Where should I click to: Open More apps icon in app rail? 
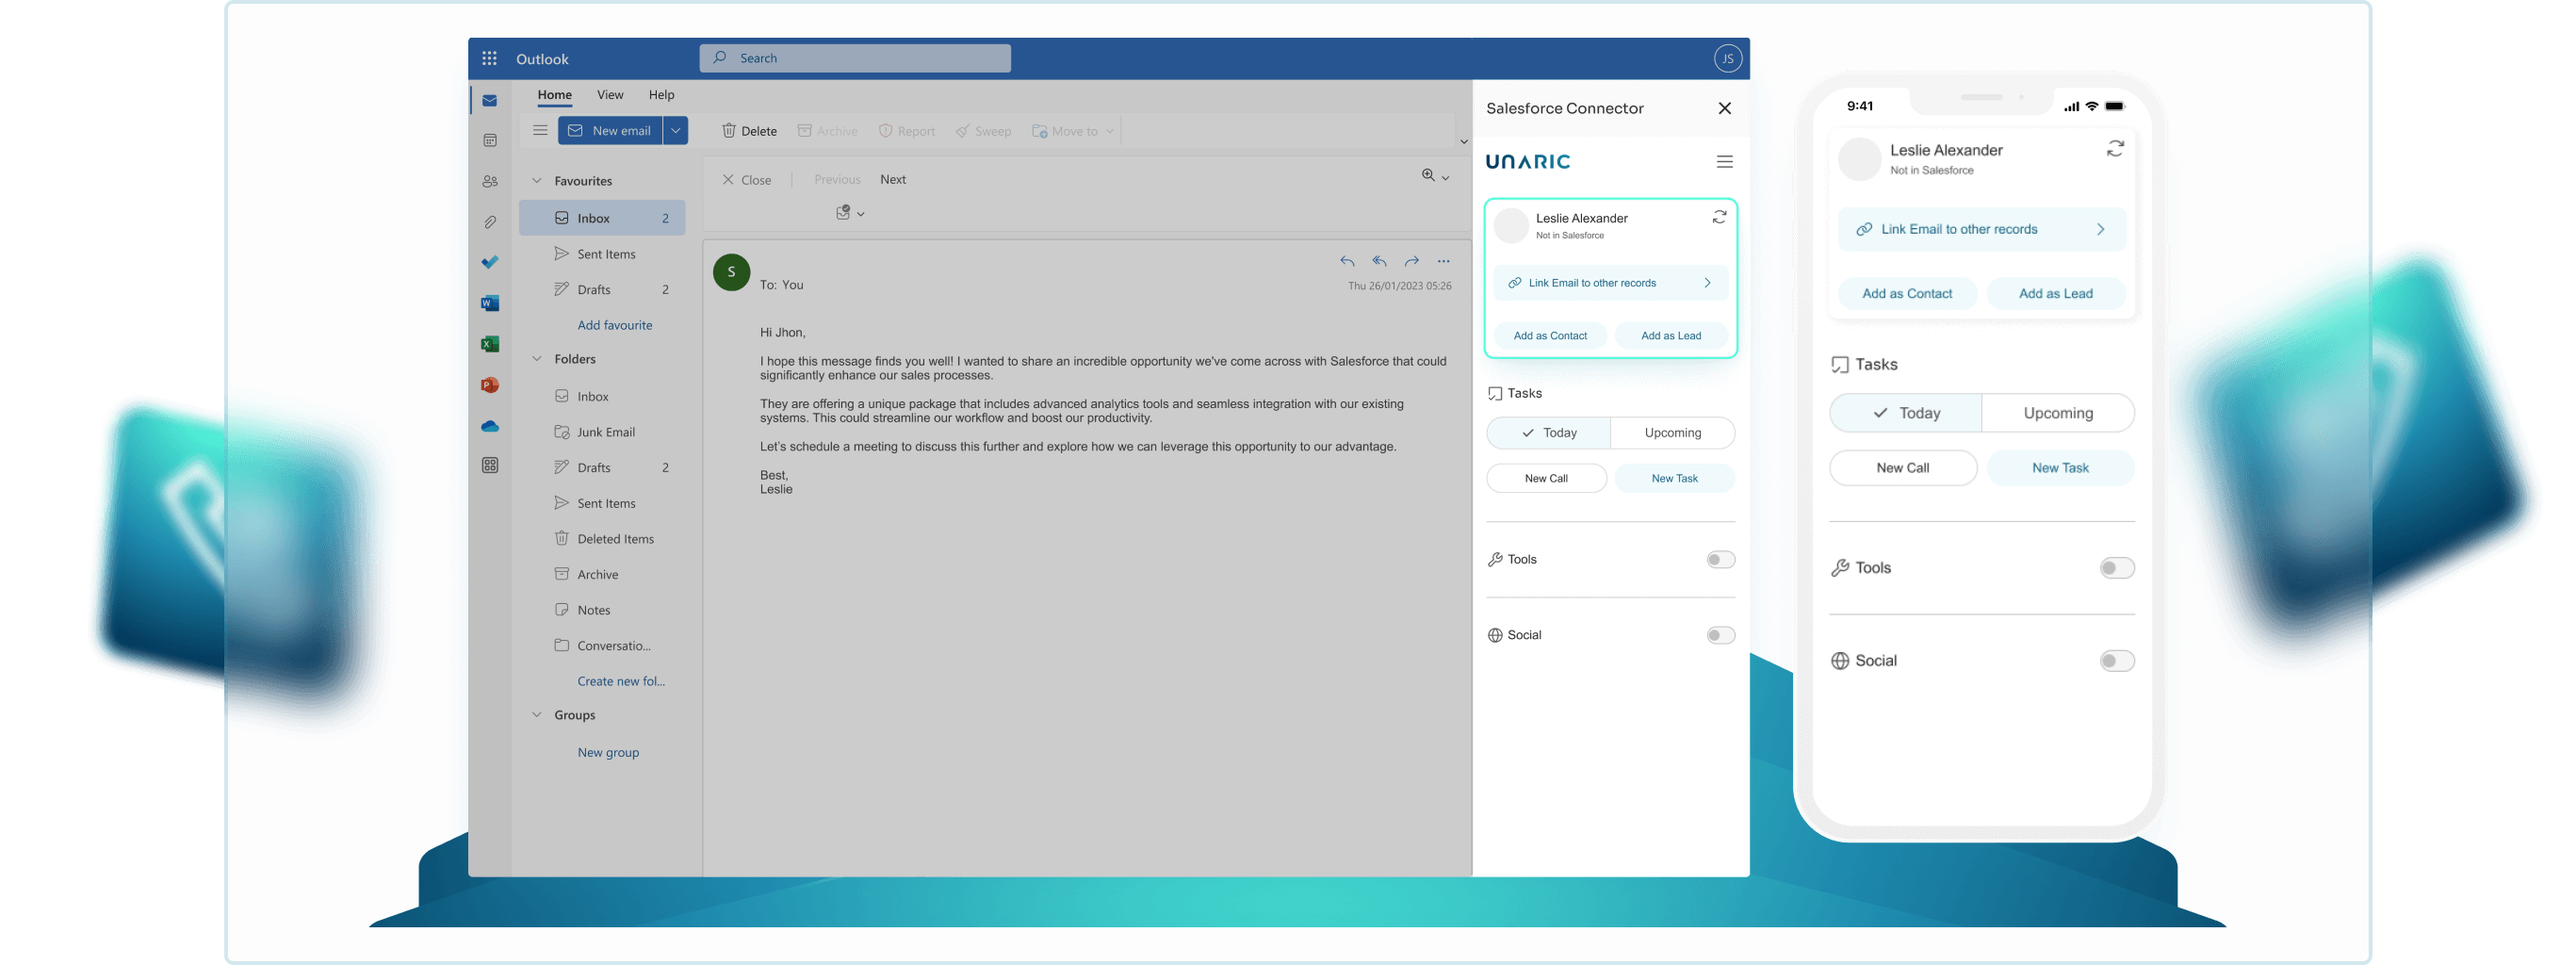click(490, 465)
